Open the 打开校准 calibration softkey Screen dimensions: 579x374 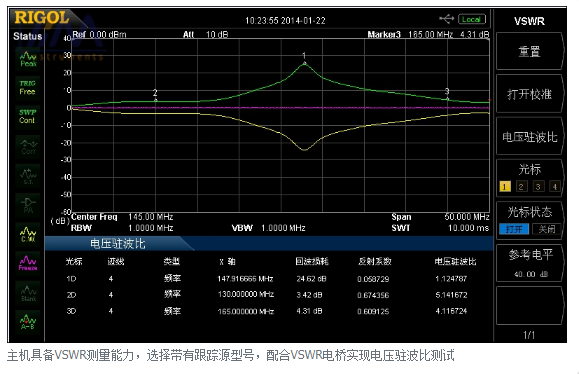pyautogui.click(x=530, y=94)
